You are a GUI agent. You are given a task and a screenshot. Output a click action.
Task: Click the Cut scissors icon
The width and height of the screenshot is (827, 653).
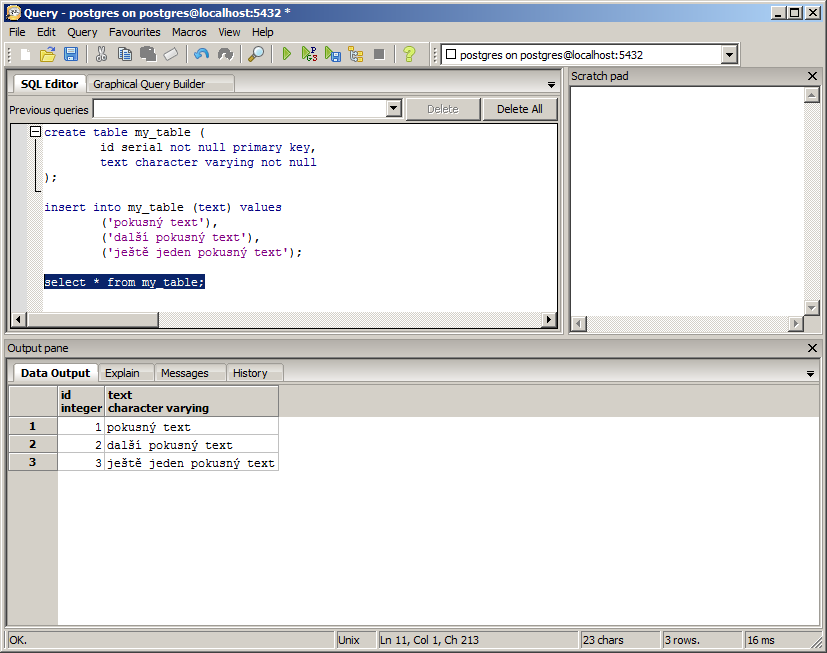click(102, 54)
